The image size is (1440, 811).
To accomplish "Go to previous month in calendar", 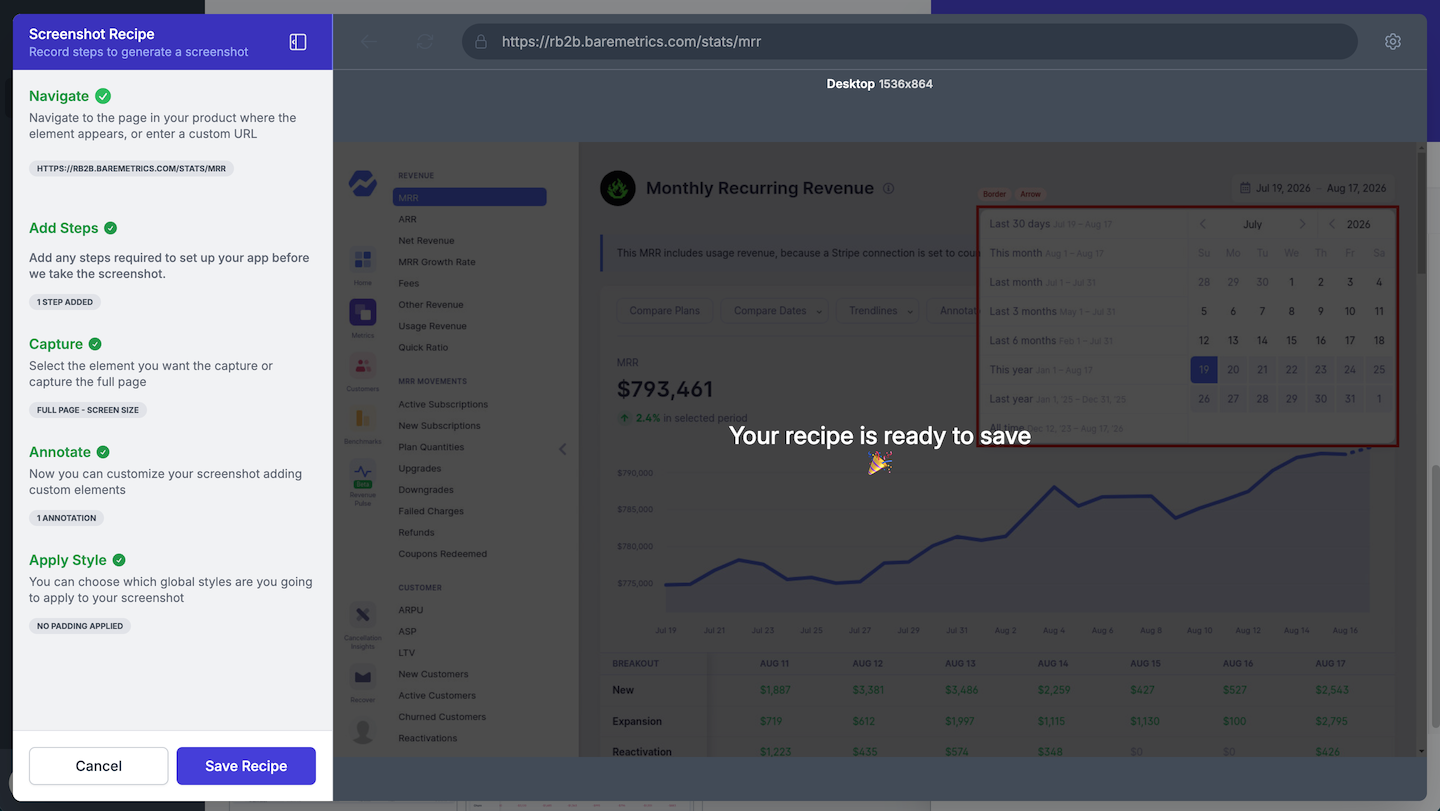I will (1203, 224).
